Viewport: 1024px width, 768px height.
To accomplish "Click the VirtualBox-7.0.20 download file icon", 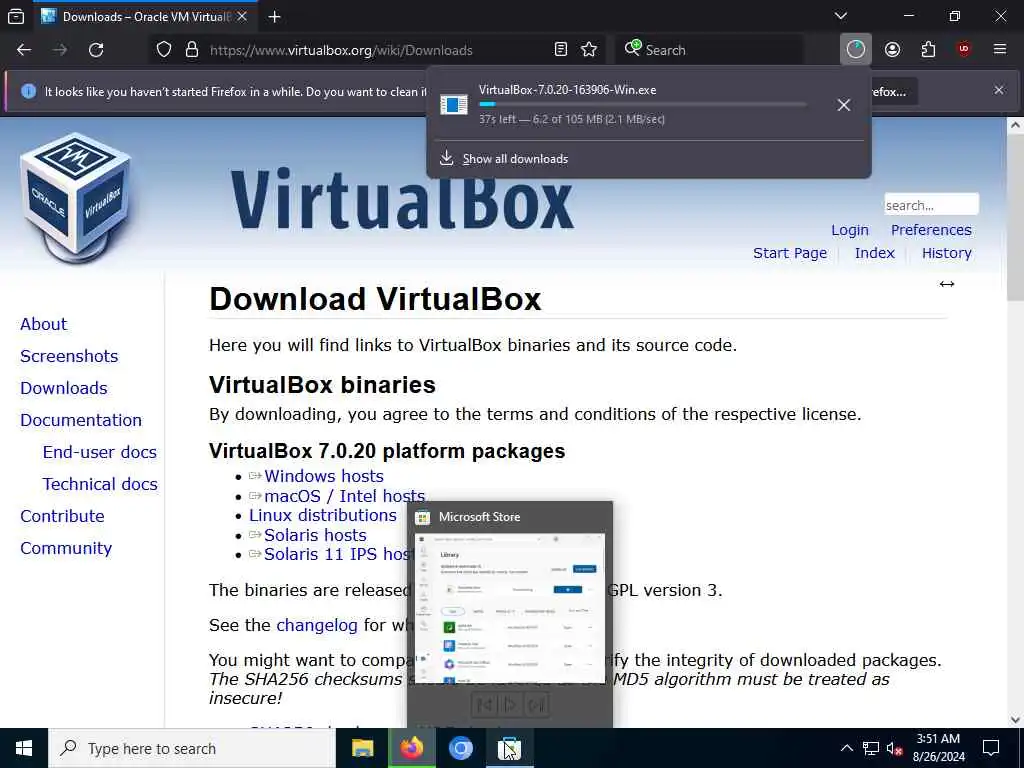I will coord(453,104).
